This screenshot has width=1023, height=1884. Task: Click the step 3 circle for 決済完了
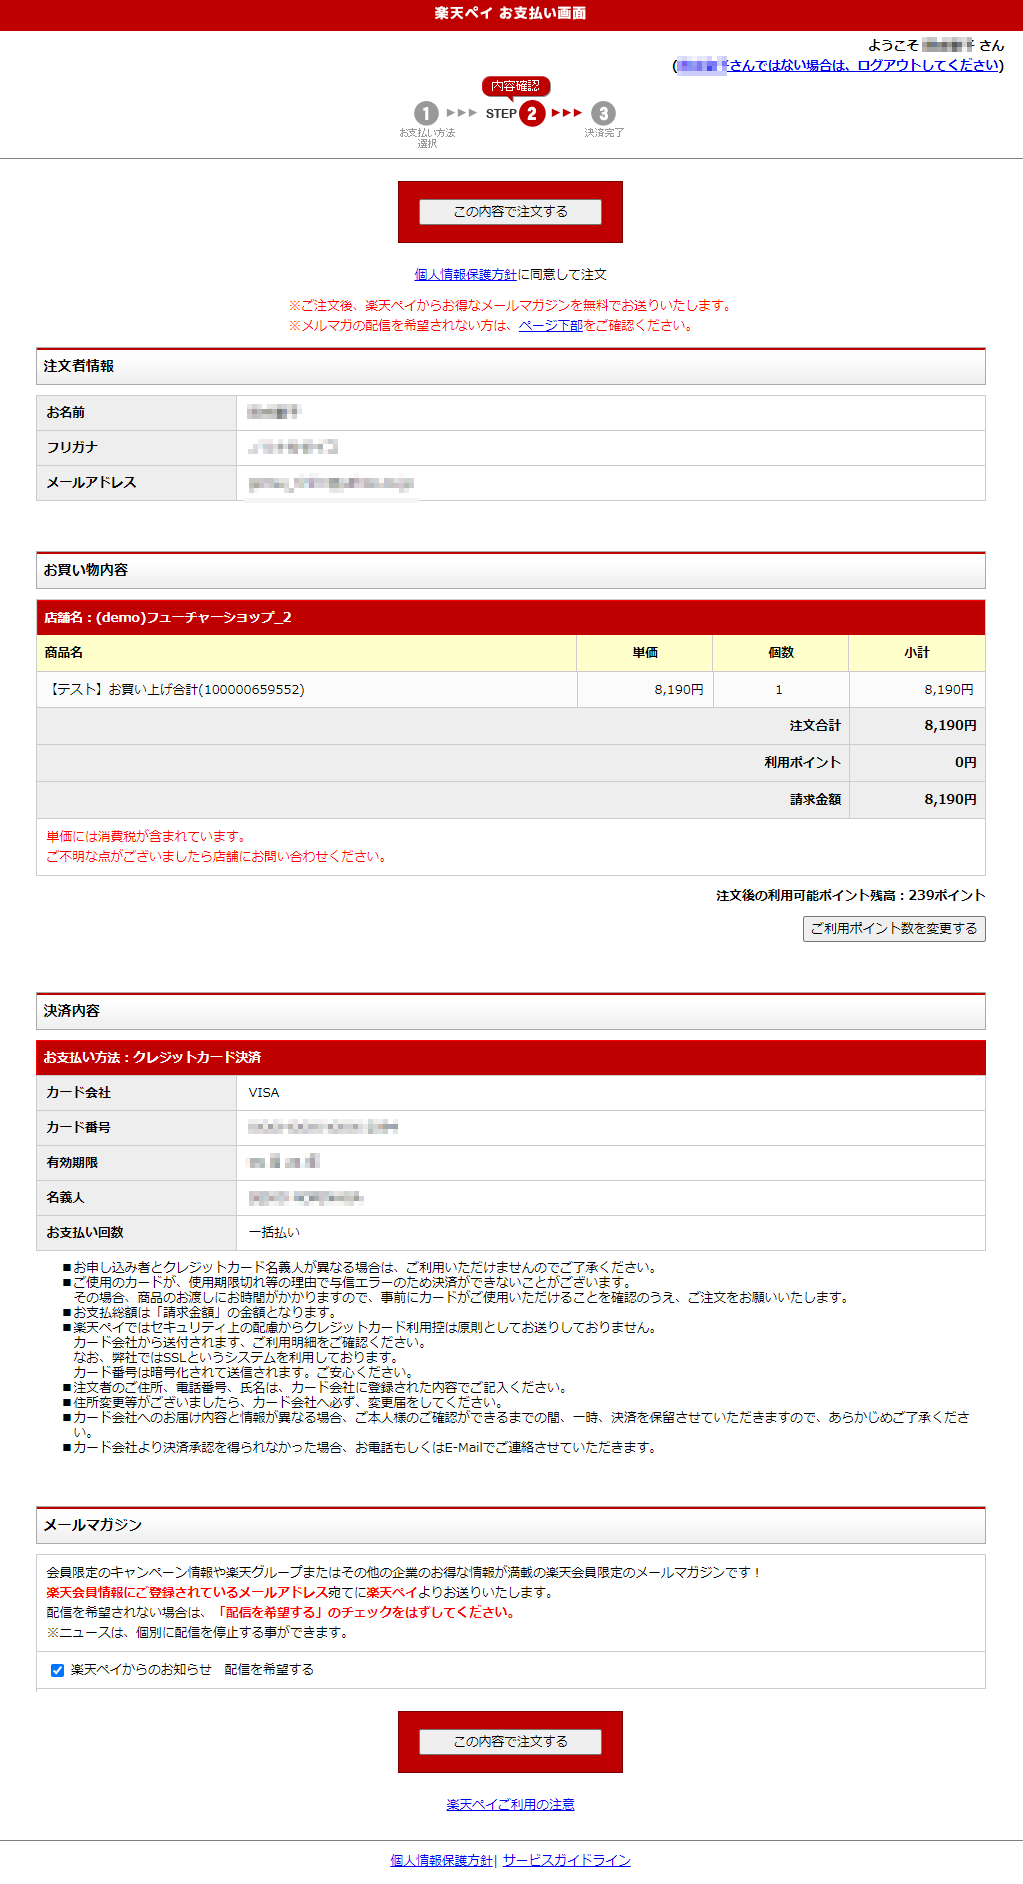(x=603, y=113)
